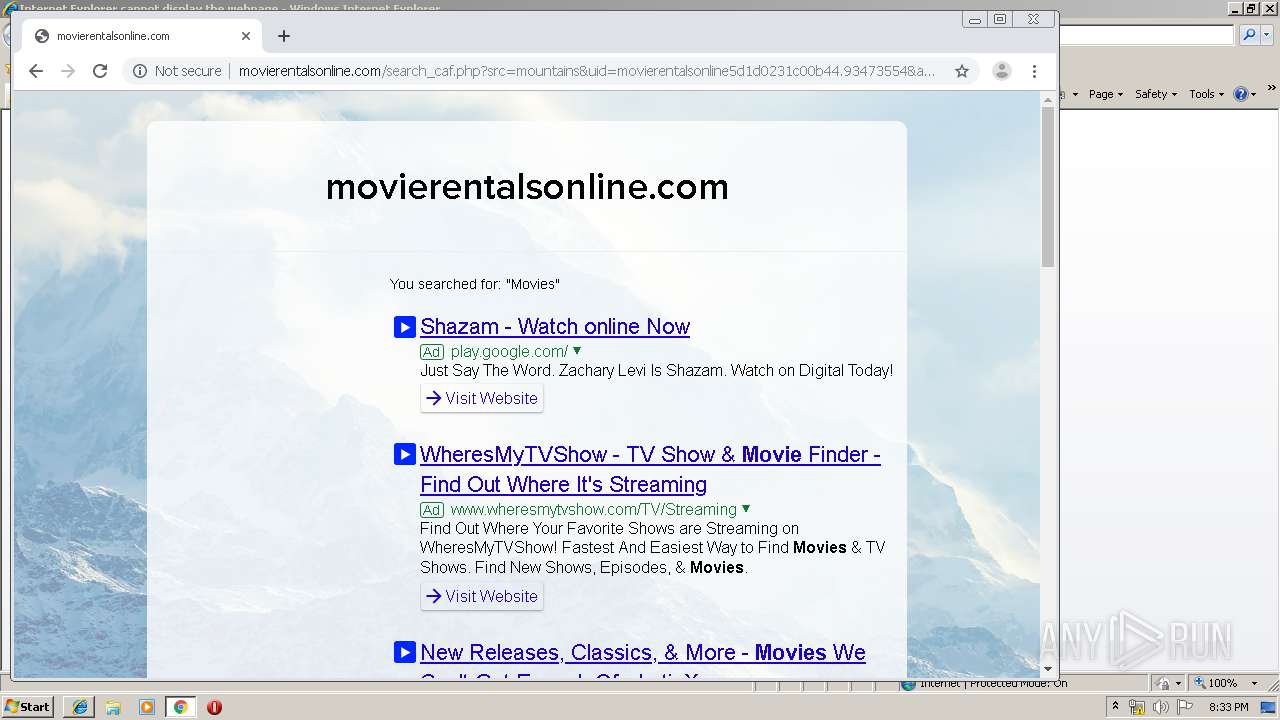Open the file explorer folder on taskbar
The width and height of the screenshot is (1280, 720).
pyautogui.click(x=113, y=707)
